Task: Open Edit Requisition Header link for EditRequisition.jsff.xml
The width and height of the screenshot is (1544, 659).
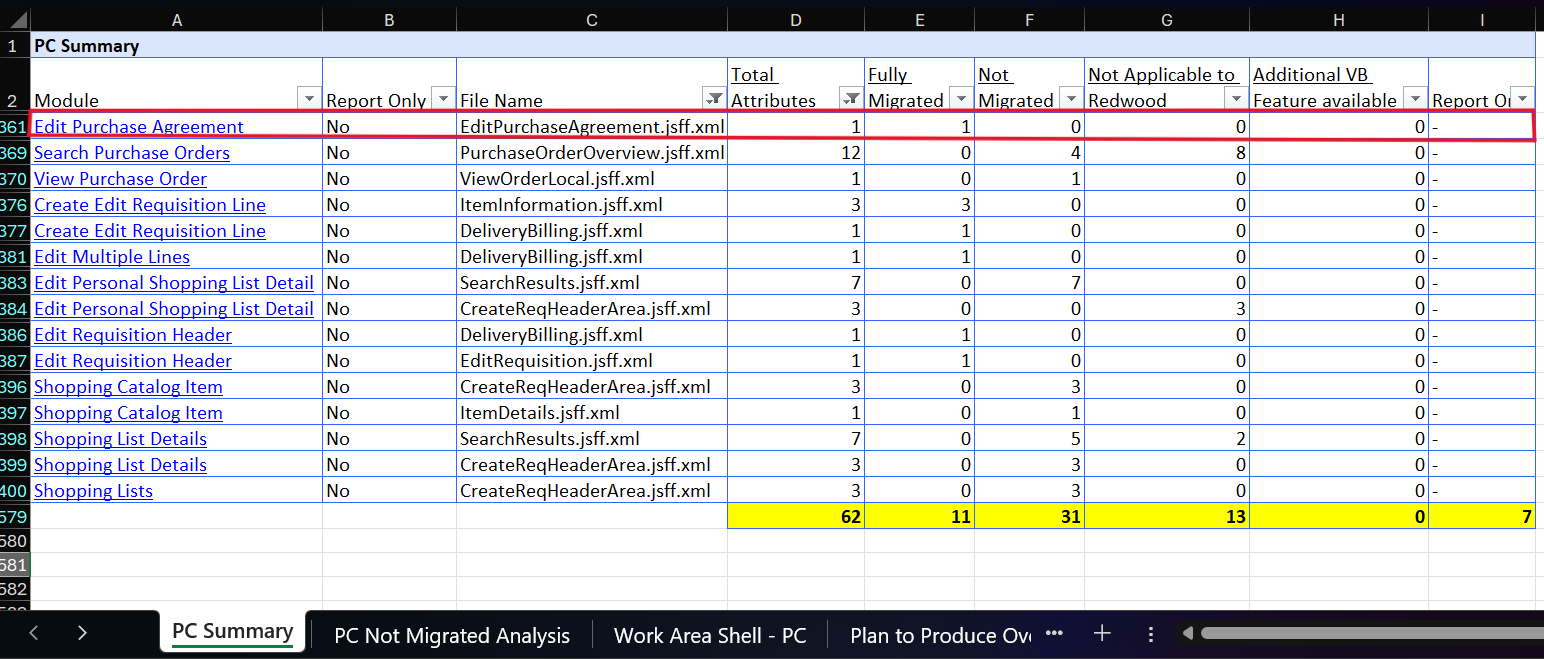Action: pos(133,361)
